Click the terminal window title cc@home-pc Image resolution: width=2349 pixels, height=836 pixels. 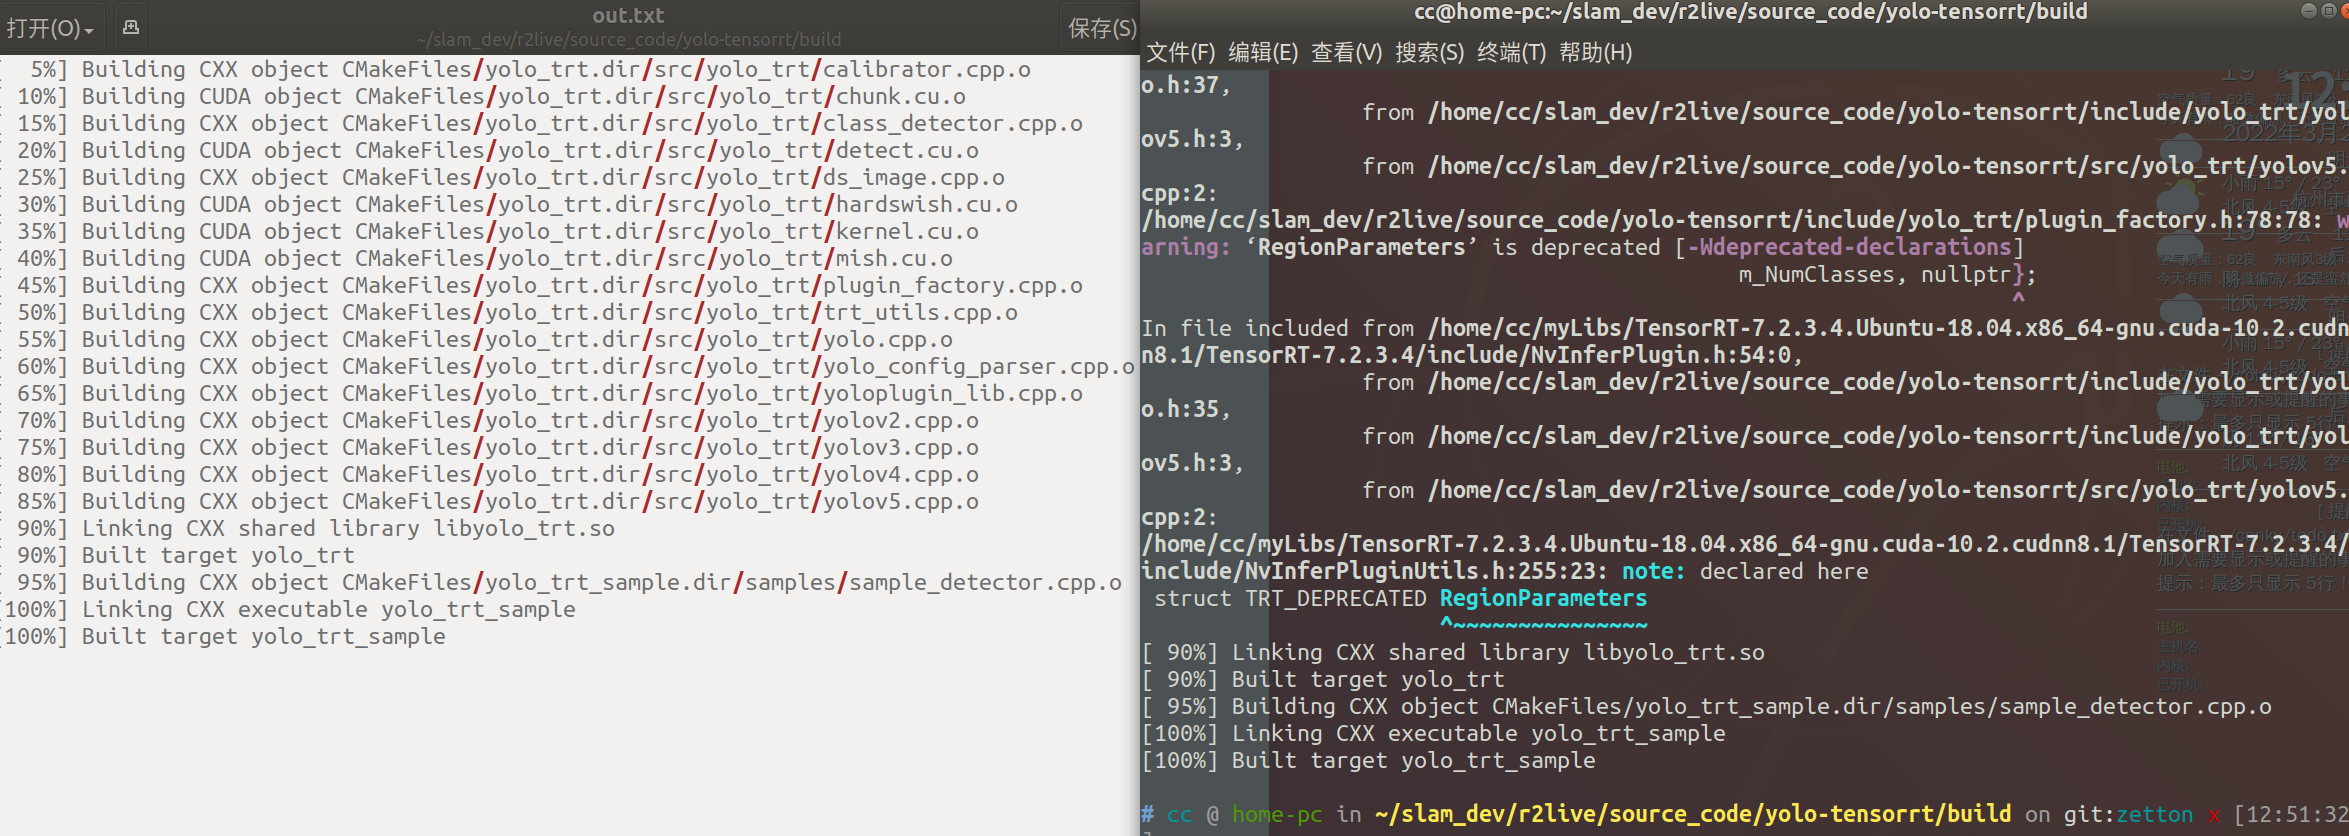point(1750,11)
